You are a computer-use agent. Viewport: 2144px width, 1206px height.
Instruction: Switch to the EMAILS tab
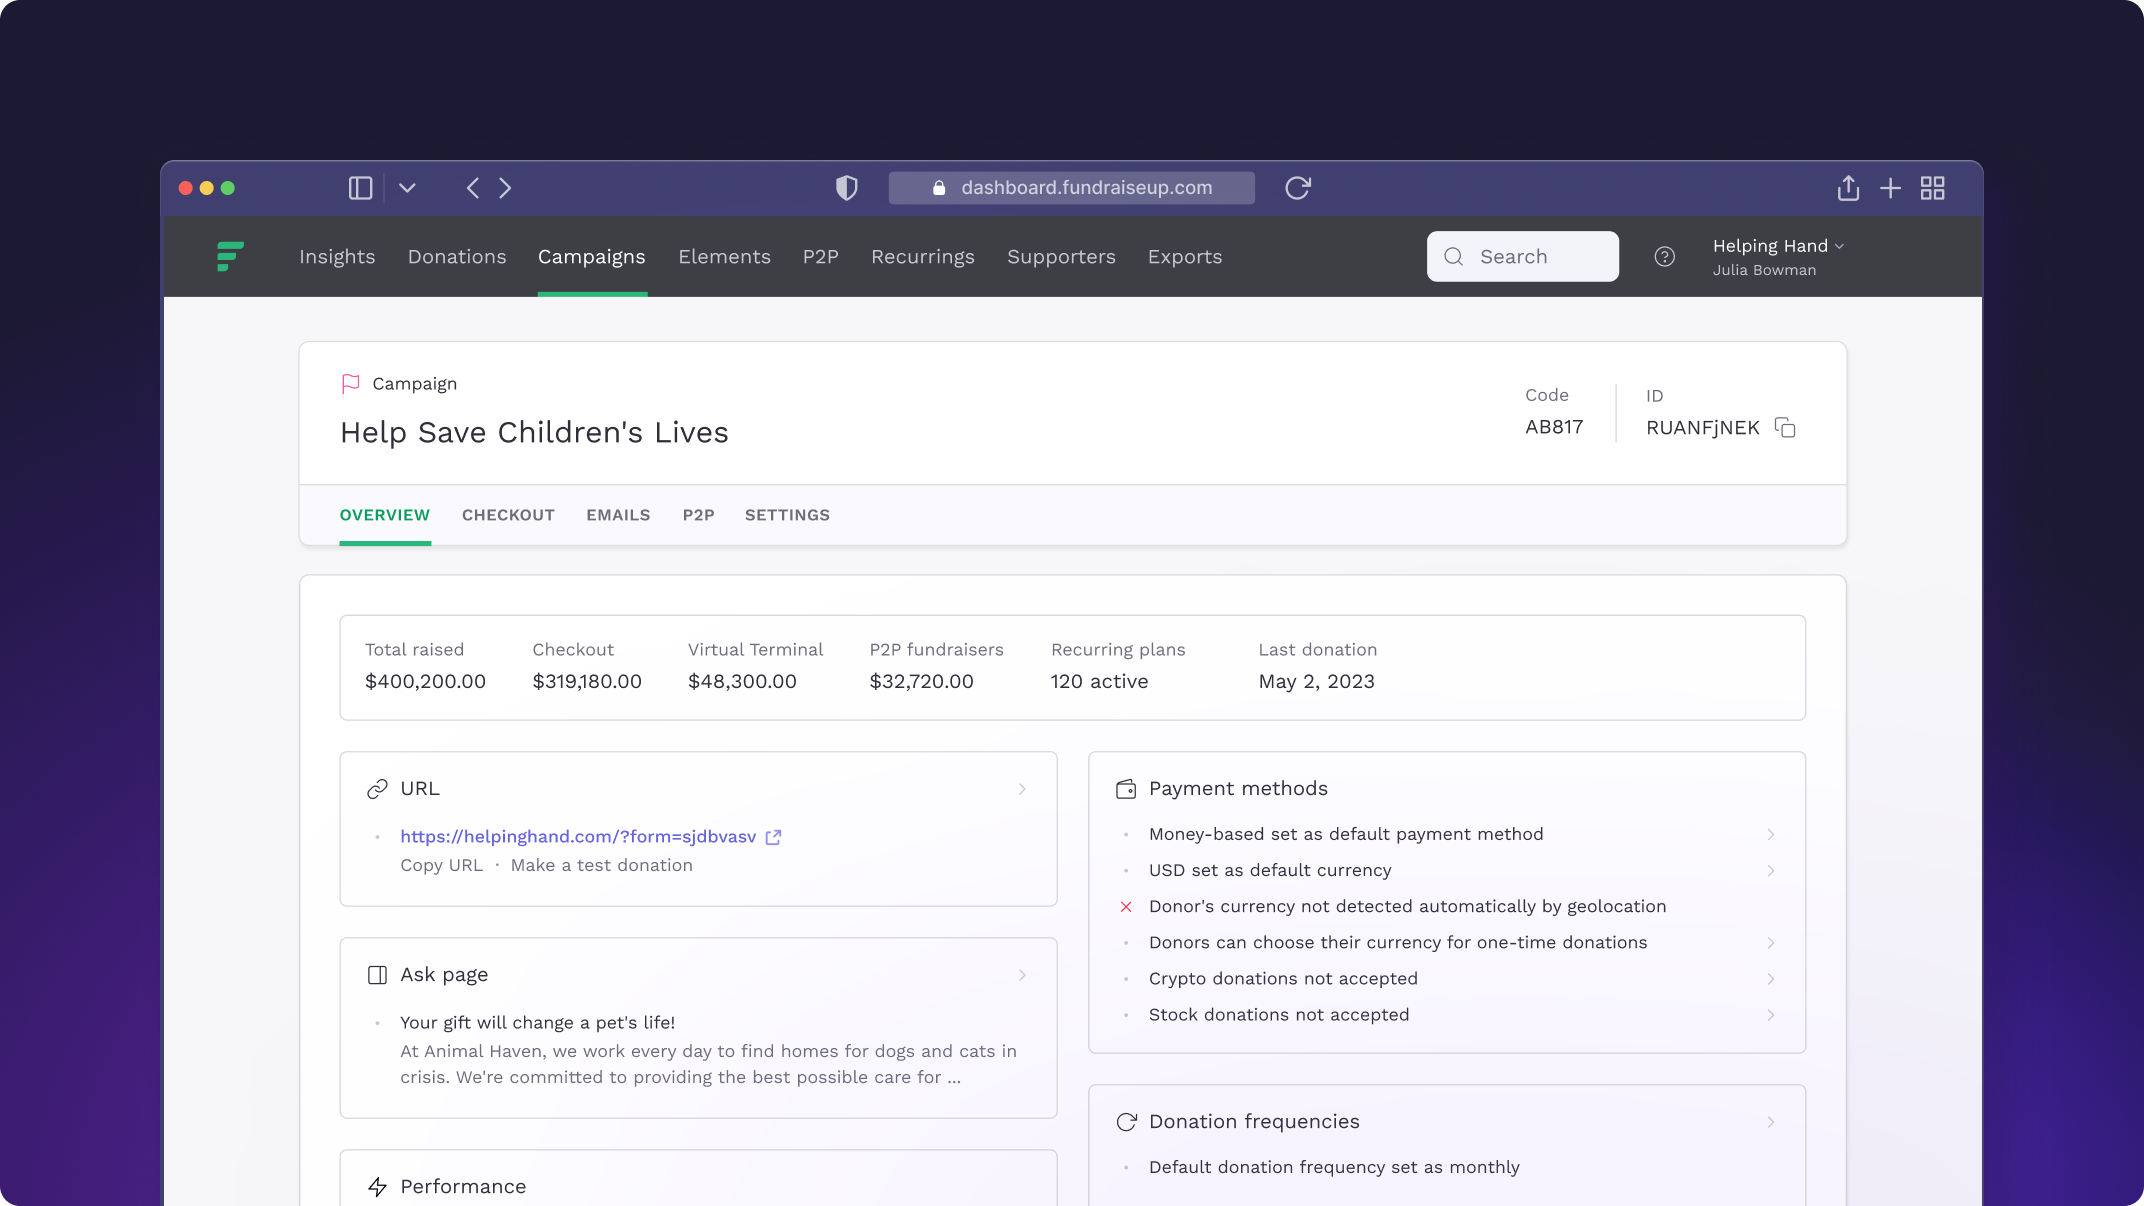pyautogui.click(x=618, y=515)
